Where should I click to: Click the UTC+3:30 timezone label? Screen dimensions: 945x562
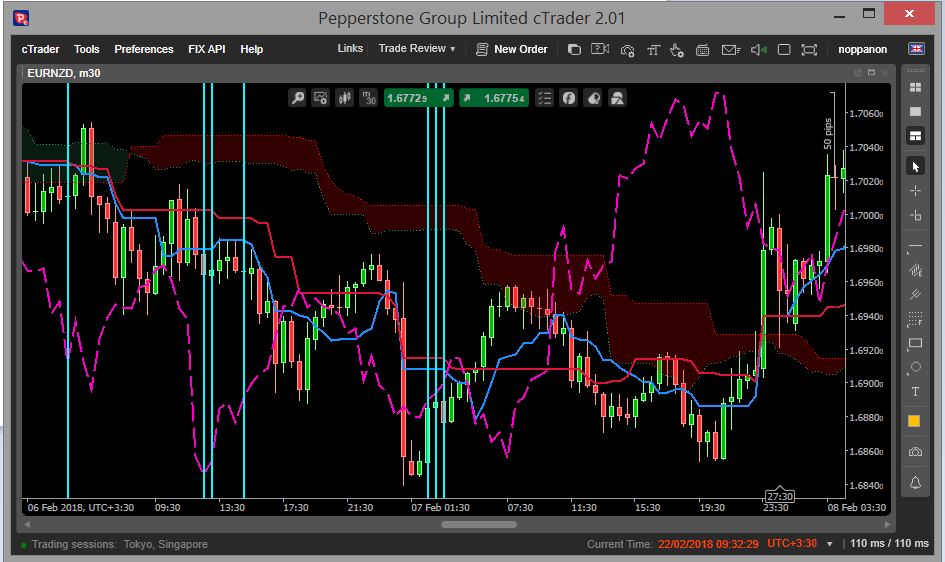(792, 543)
